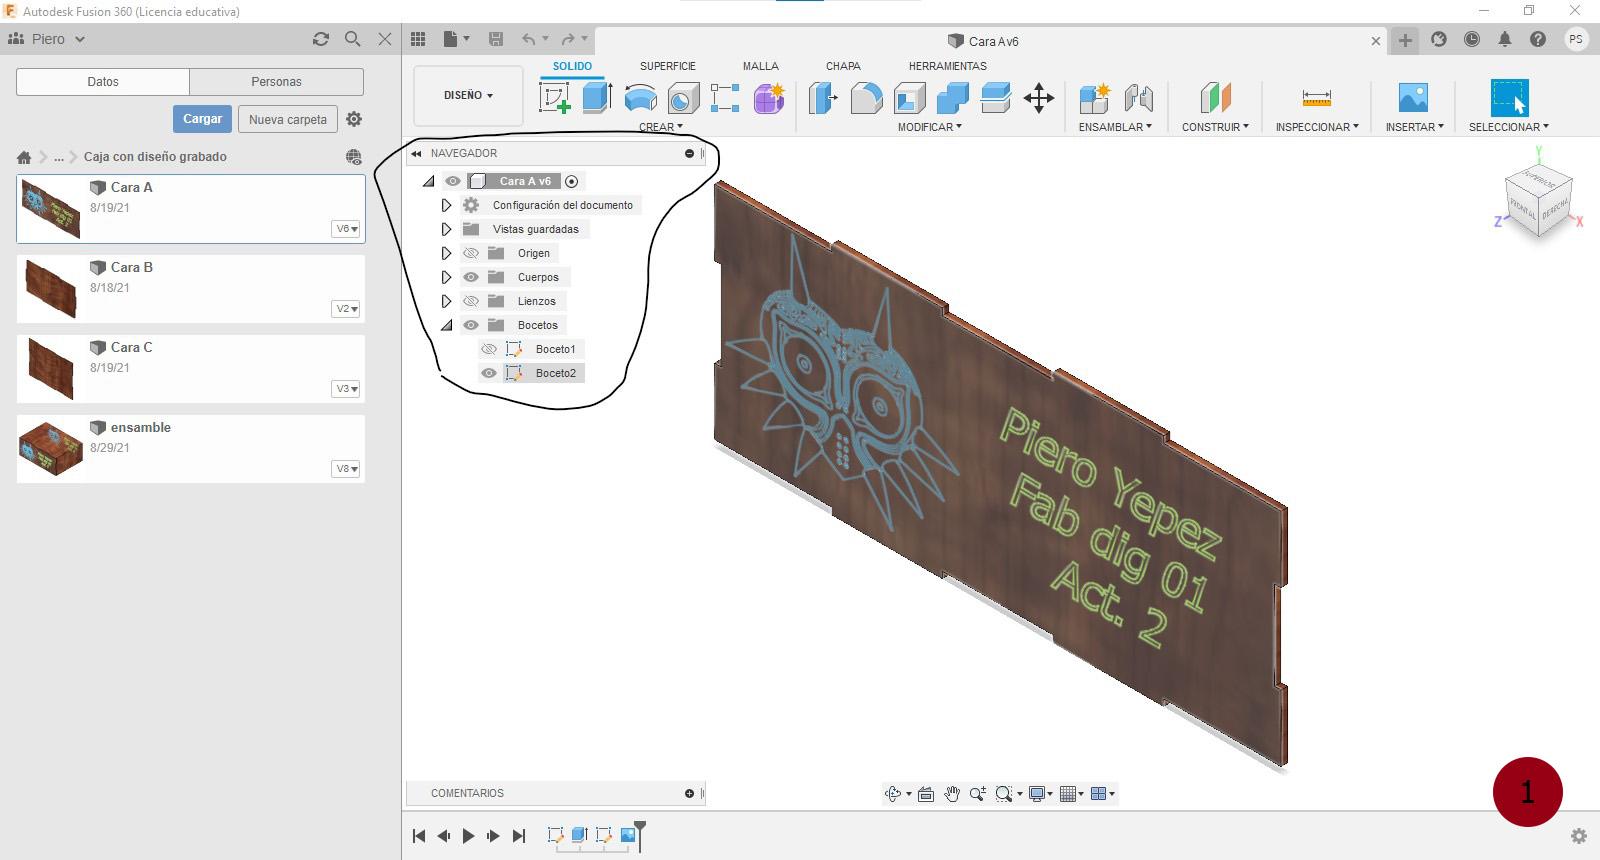
Task: Switch to the HERRAMIENTAS tab
Action: pos(947,66)
